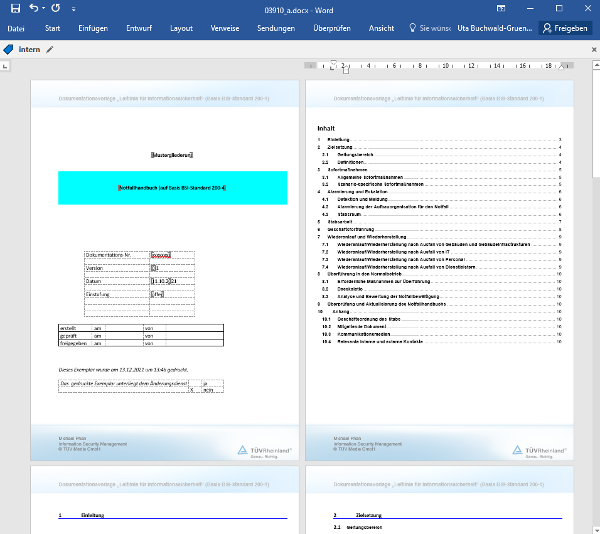The image size is (600, 534).
Task: Undo the last action
Action: [33, 8]
